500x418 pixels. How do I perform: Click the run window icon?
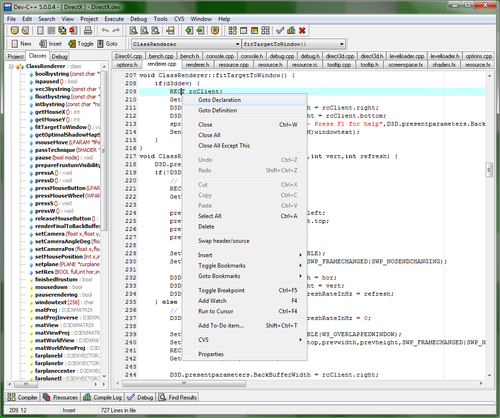(x=244, y=31)
